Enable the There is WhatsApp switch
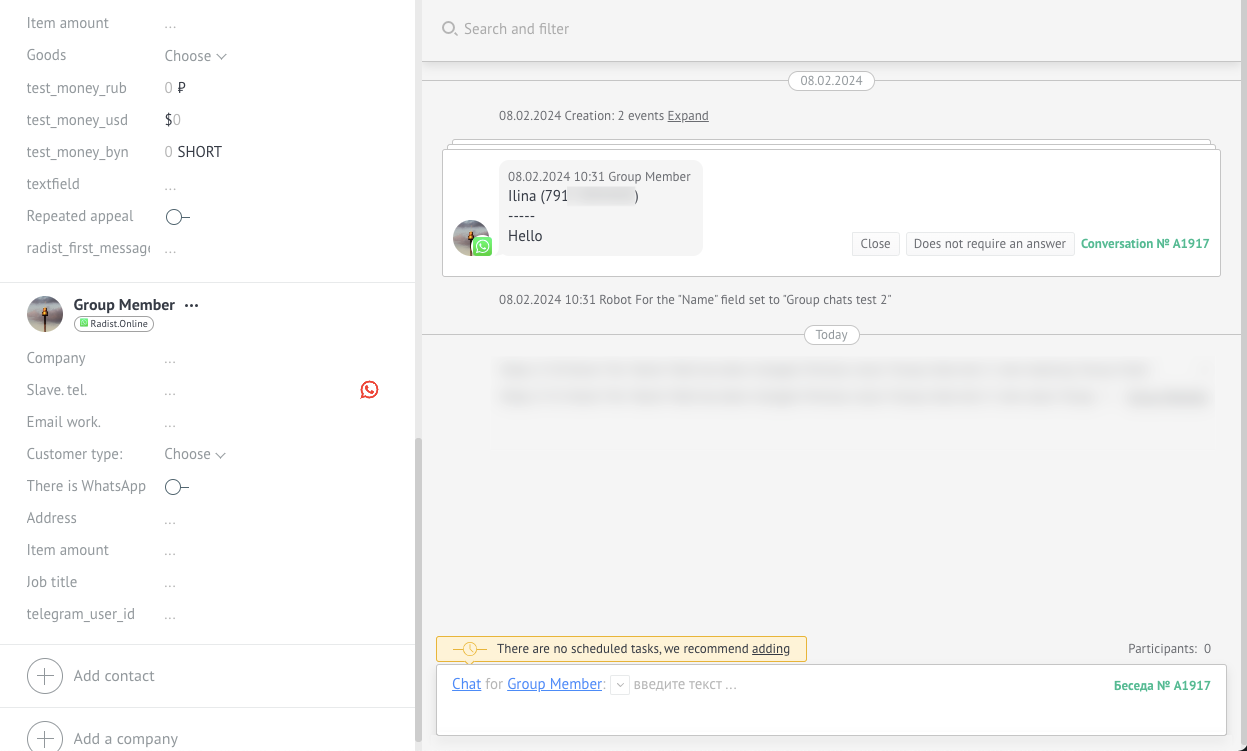The image size is (1247, 751). [x=176, y=487]
